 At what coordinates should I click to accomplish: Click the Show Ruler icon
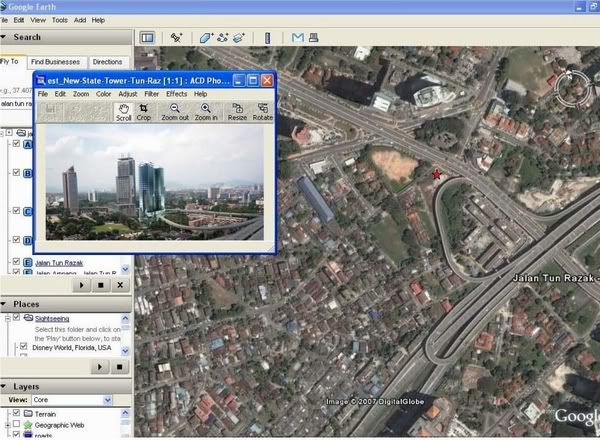(267, 38)
